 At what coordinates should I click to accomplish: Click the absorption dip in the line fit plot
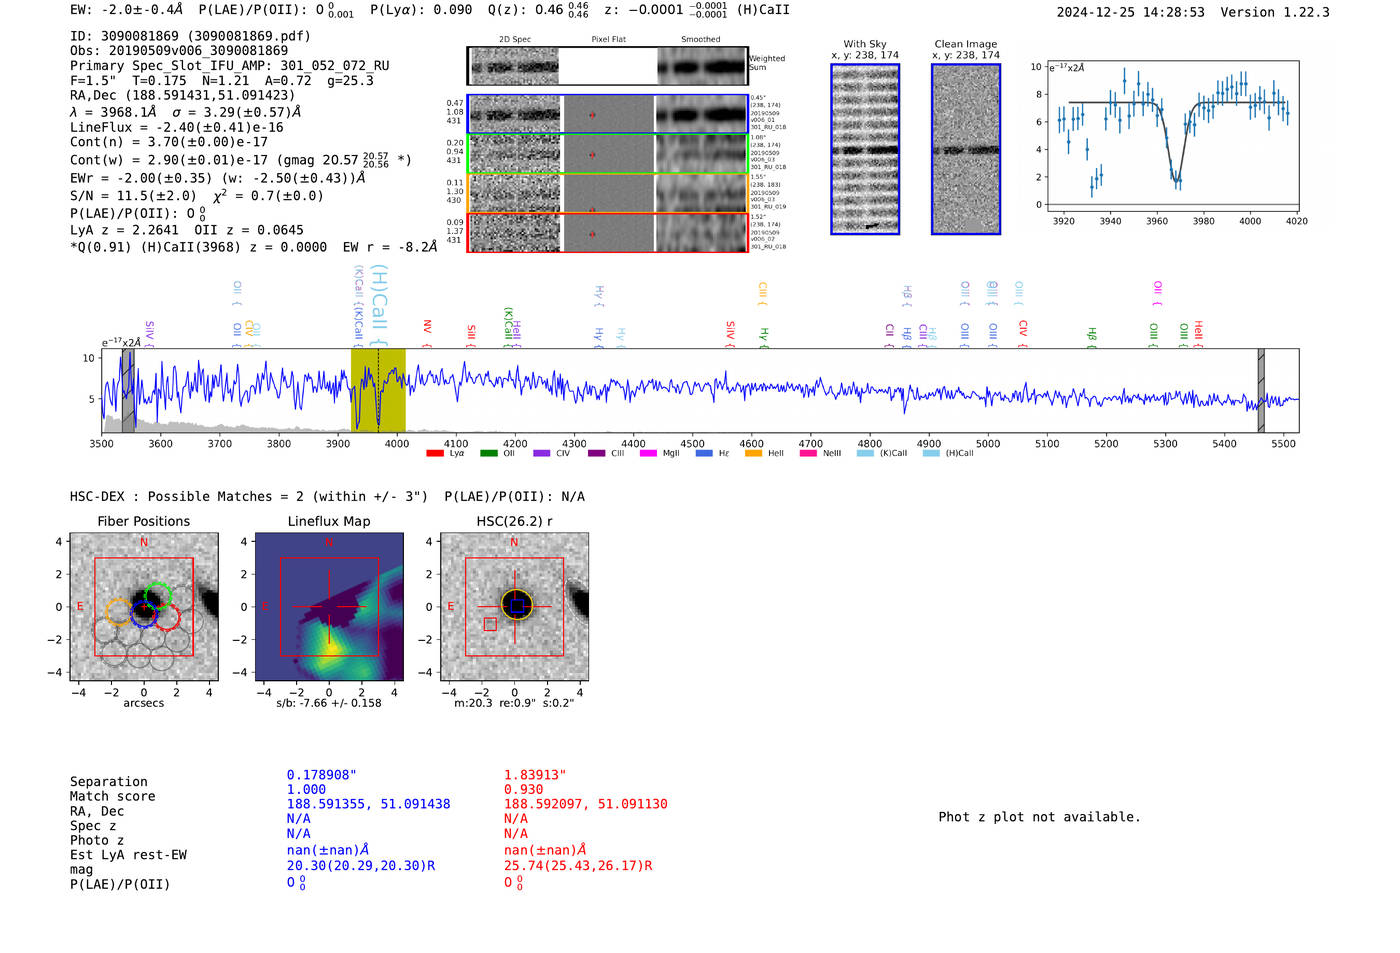pyautogui.click(x=1176, y=178)
